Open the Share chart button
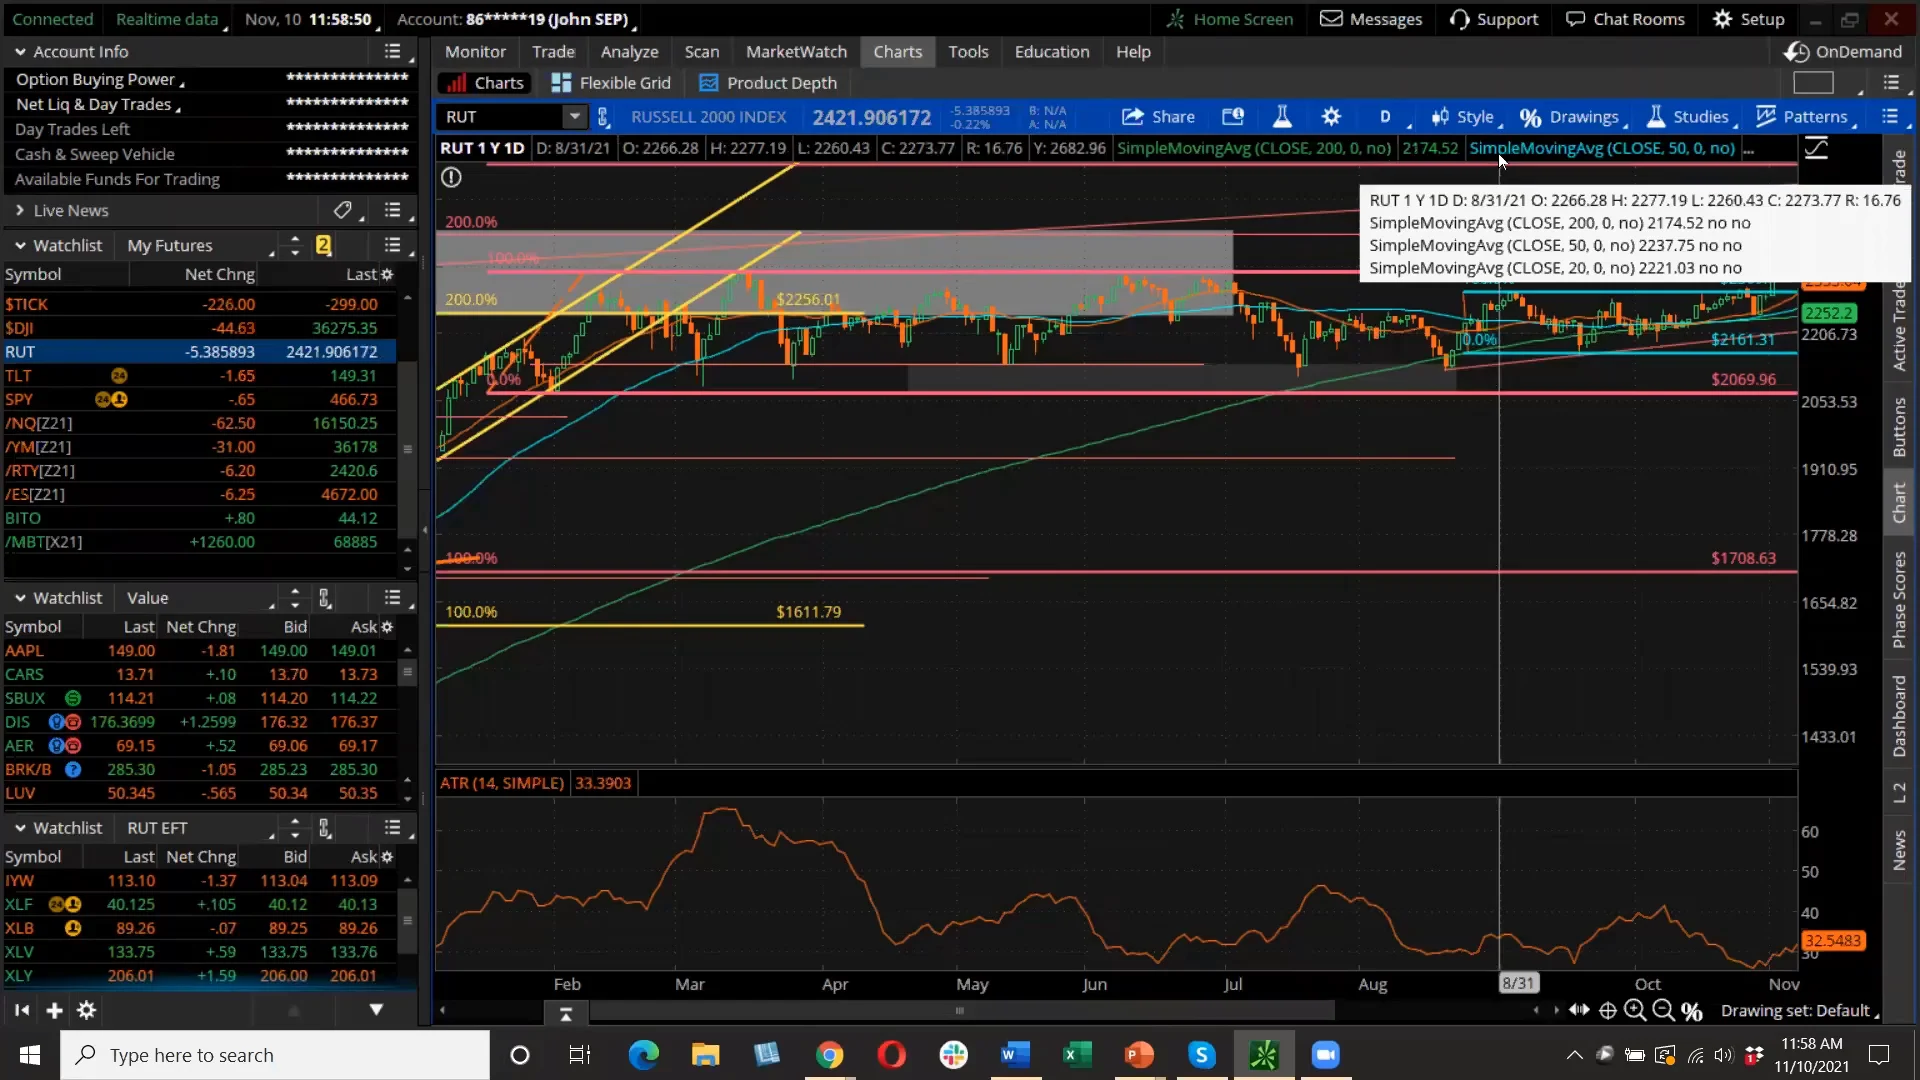Image resolution: width=1920 pixels, height=1080 pixels. (x=1158, y=117)
